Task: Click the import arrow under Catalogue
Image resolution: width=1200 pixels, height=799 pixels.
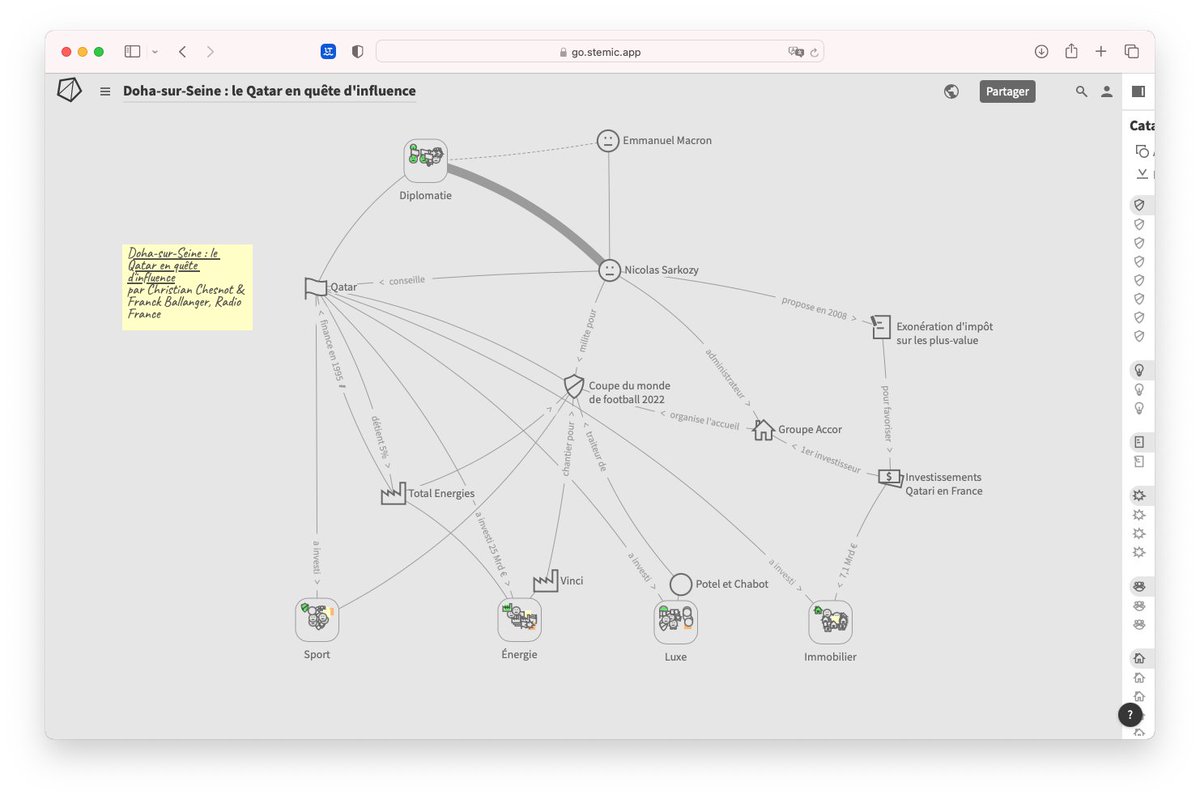Action: 1141,173
